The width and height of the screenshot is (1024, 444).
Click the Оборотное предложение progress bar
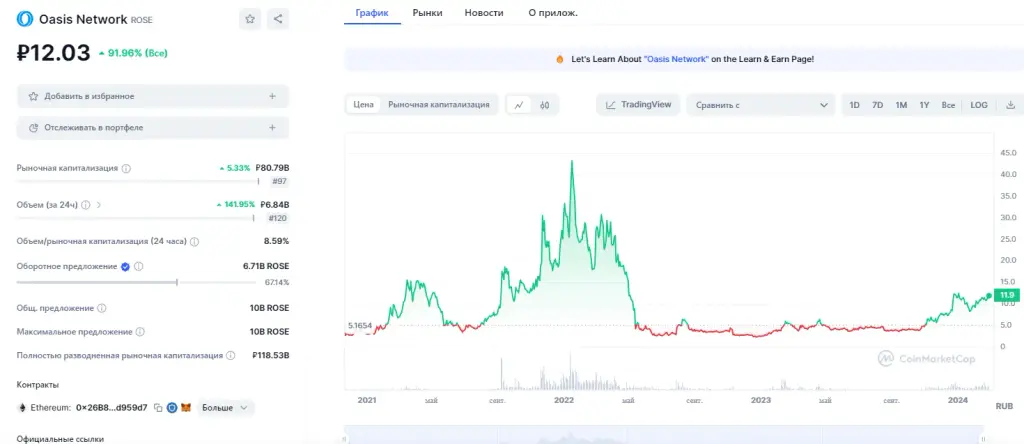[x=136, y=282]
